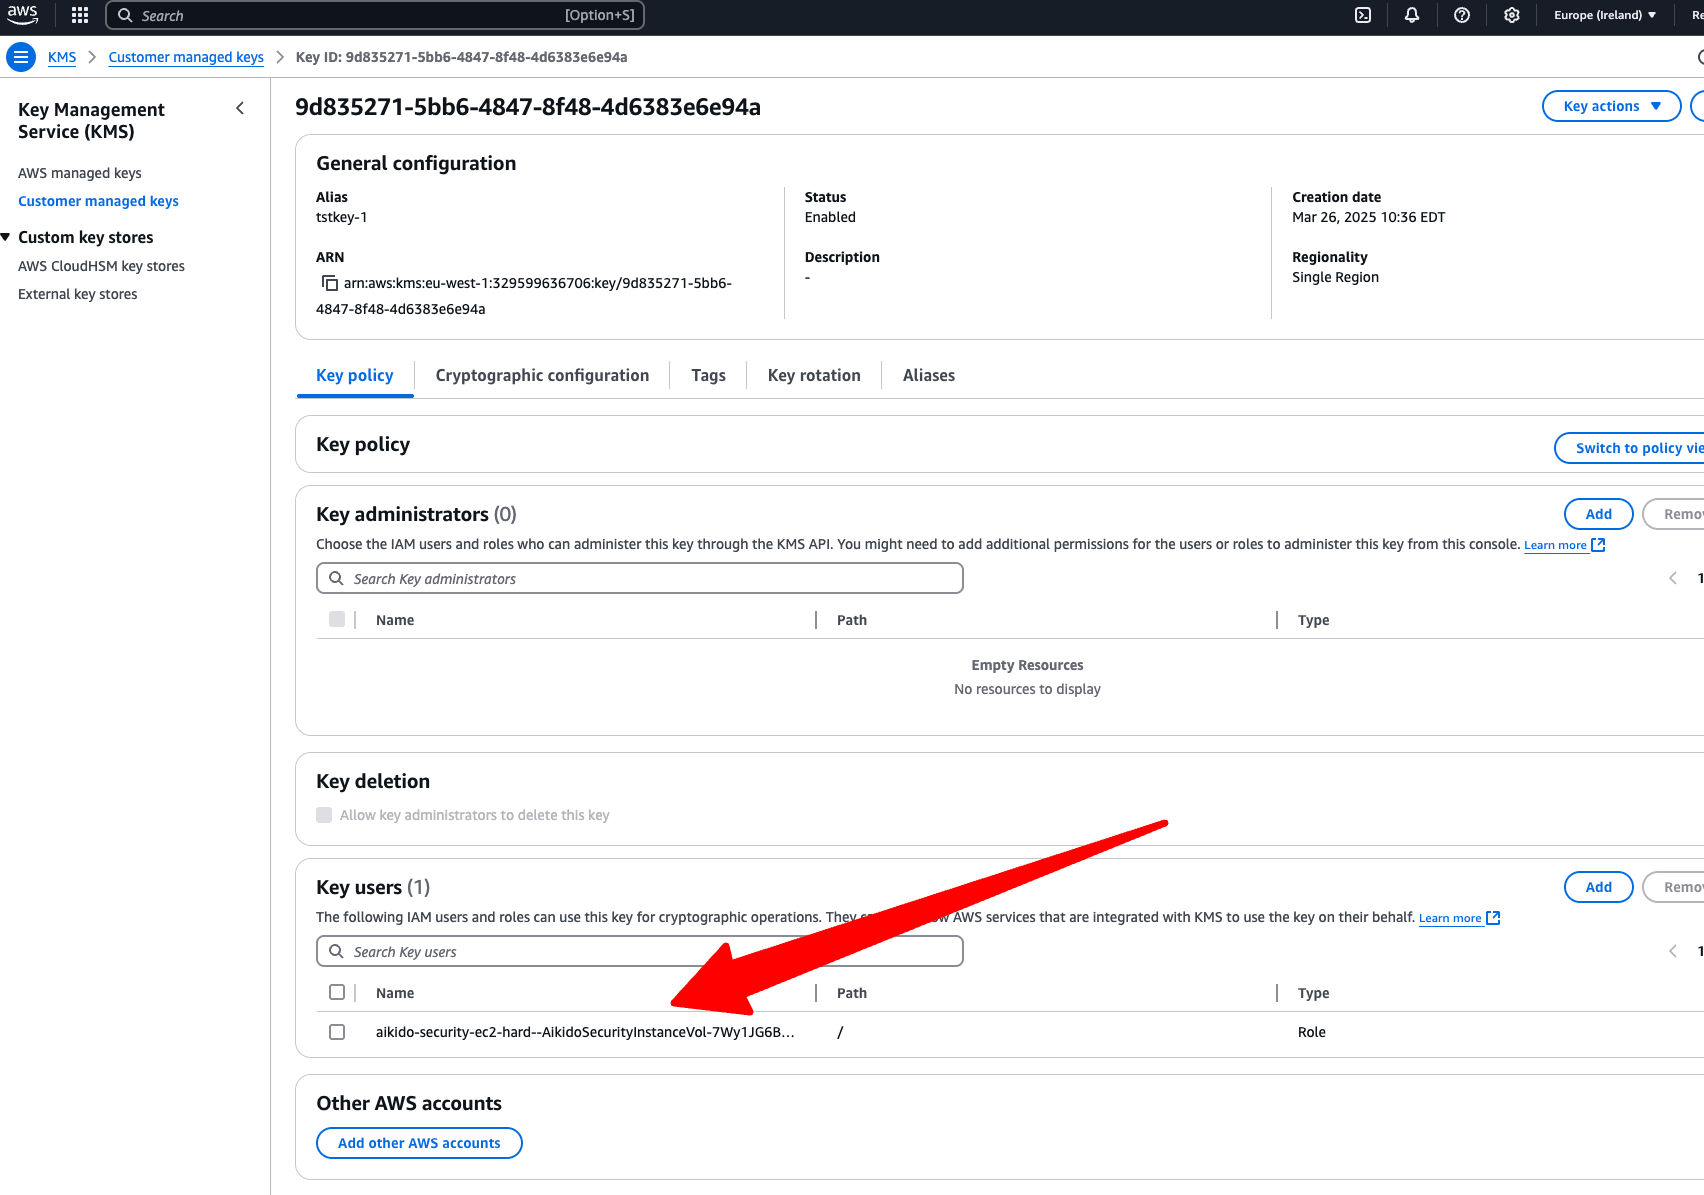Screen dimensions: 1704x1195
Task: Sort Key users by Path column
Action: click(852, 993)
